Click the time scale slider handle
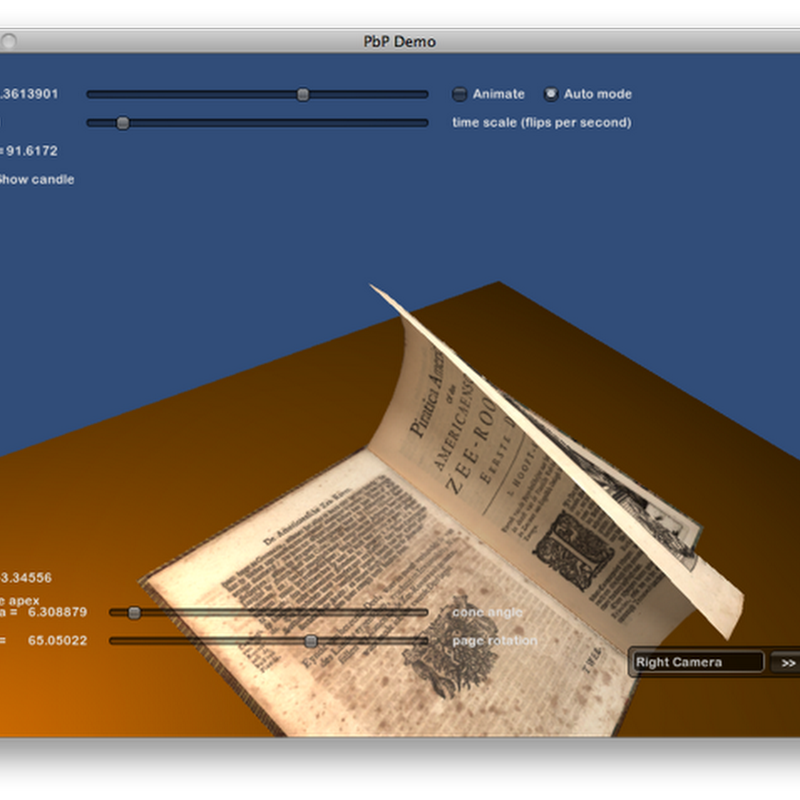The image size is (800, 800). [122, 123]
